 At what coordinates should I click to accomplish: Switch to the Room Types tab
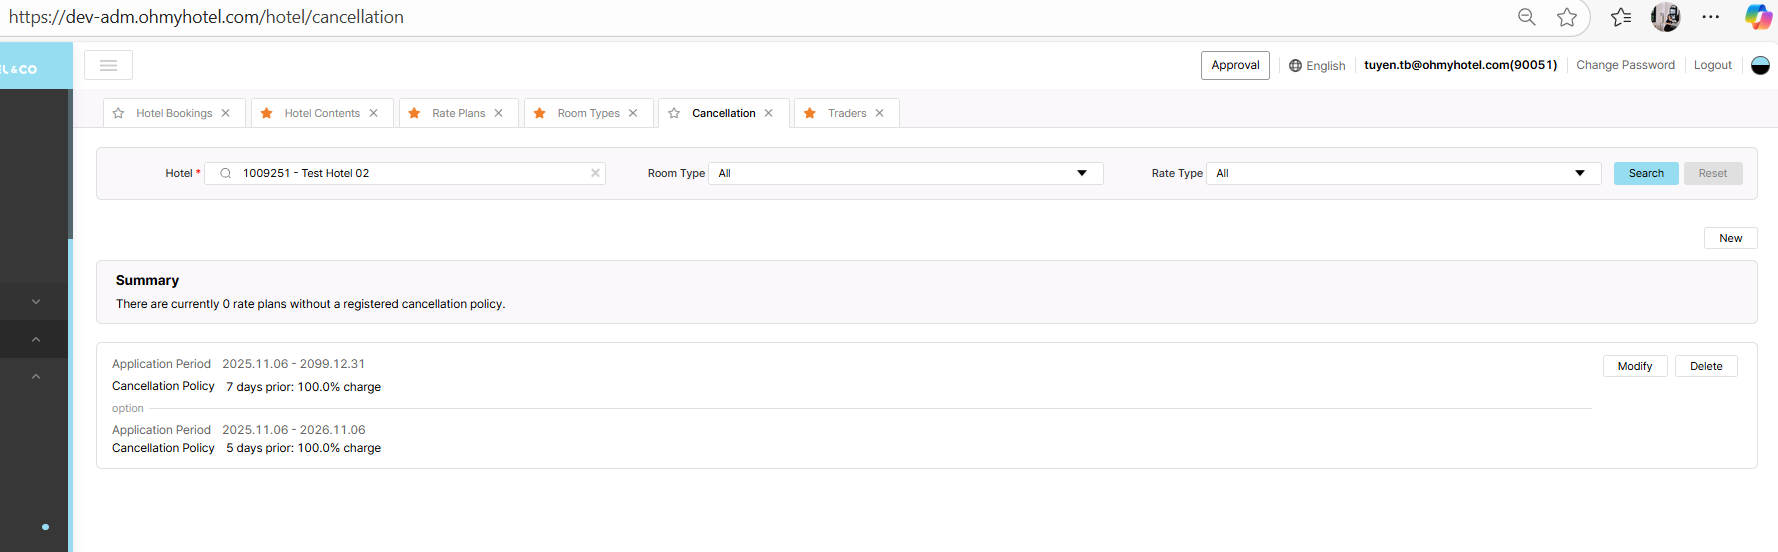(589, 113)
